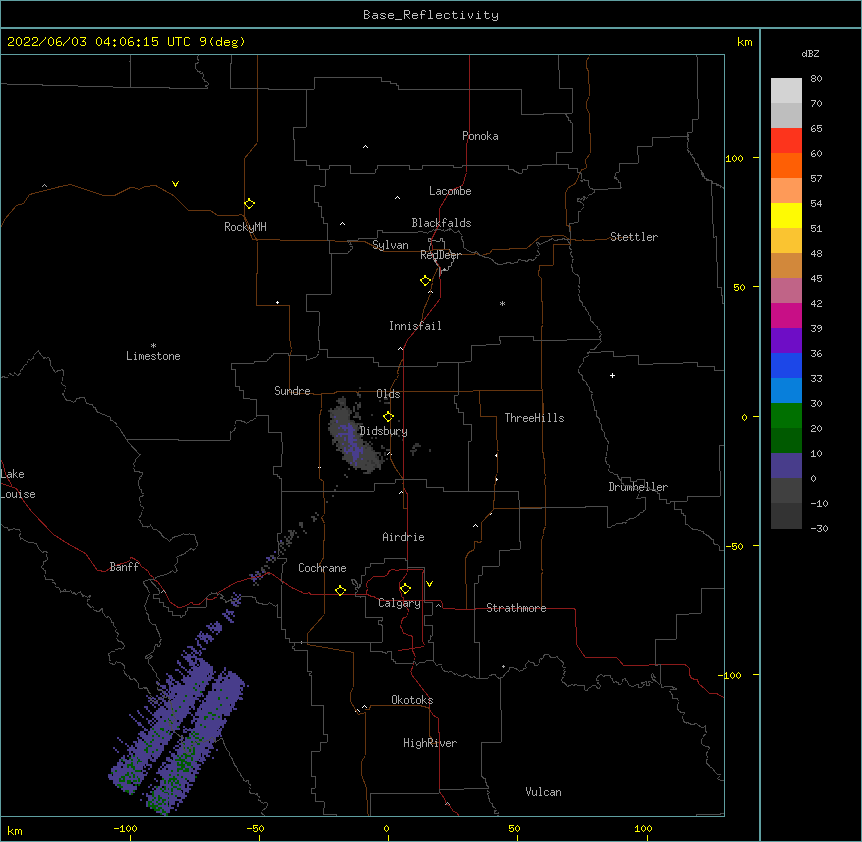Screen dimensions: 862x842
Task: Click the yellow diamond marker above Calgary label
Action: click(x=405, y=589)
